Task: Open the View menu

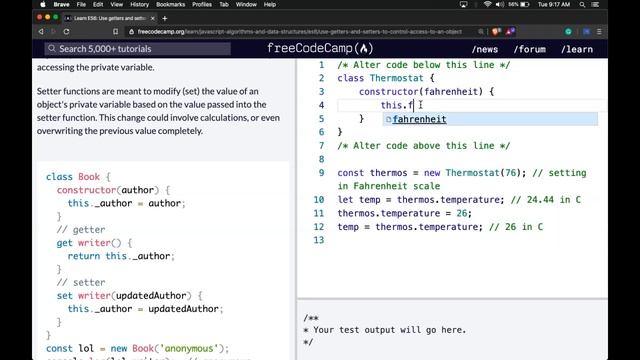Action: (116, 4)
